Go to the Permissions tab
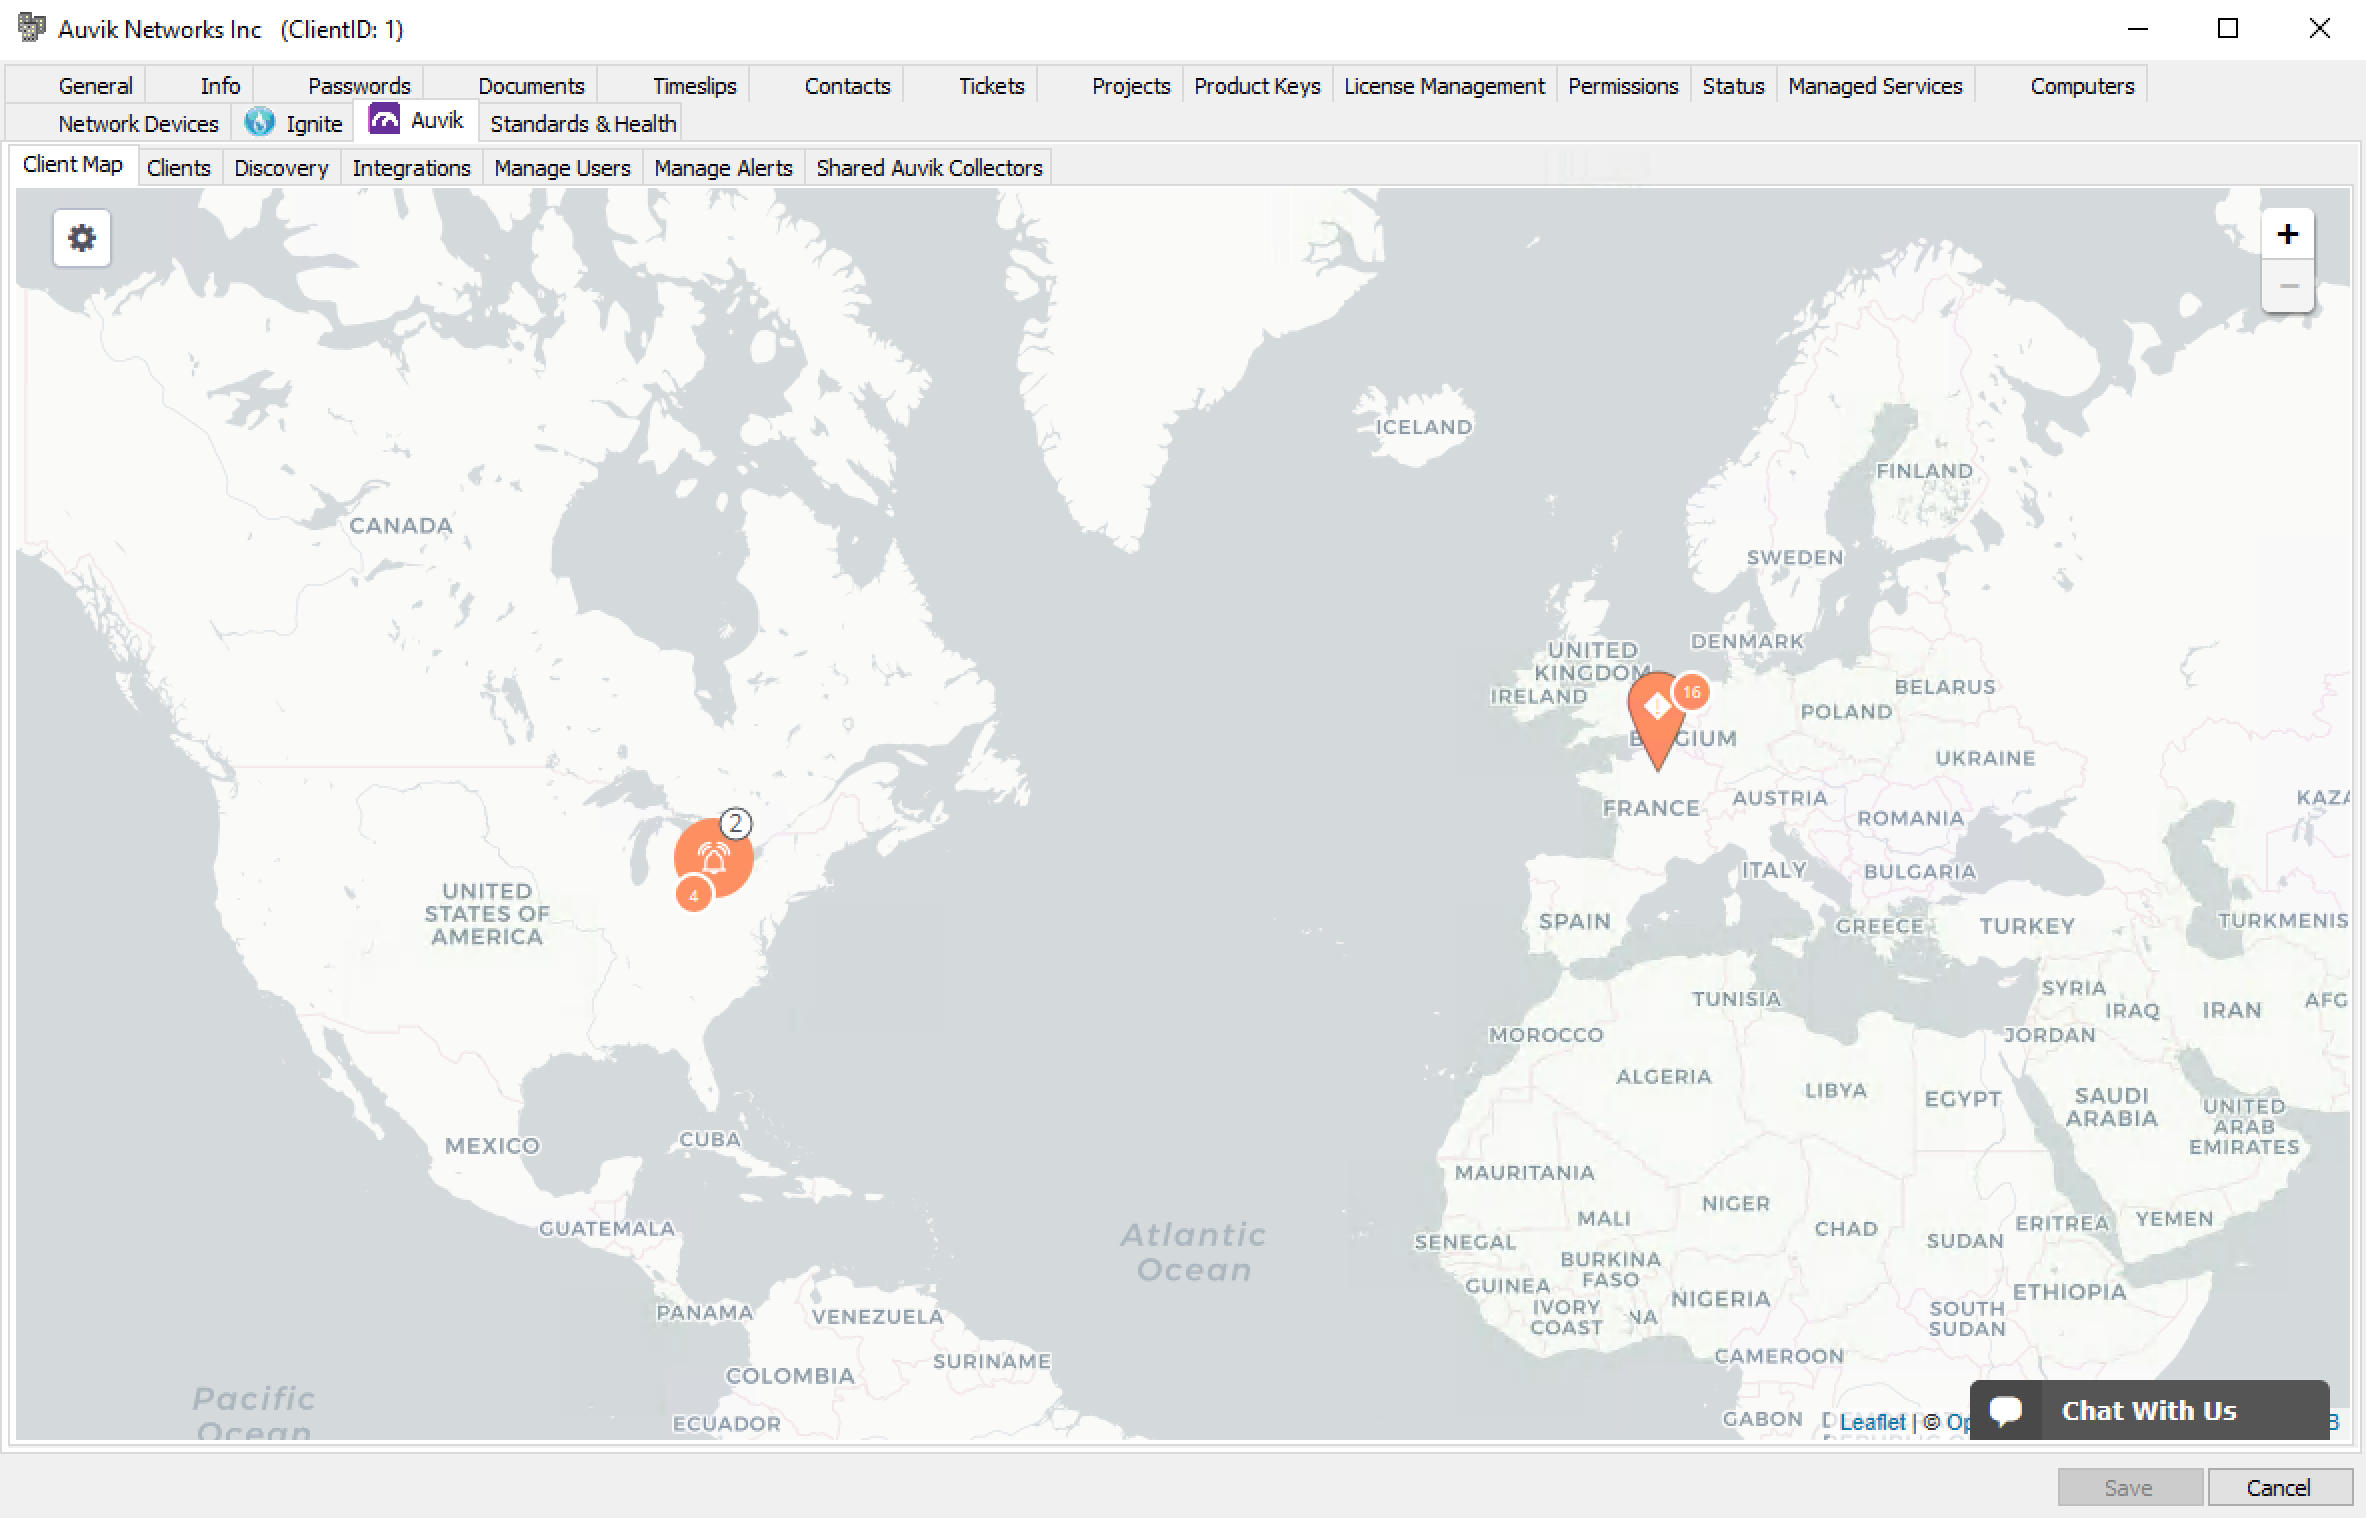The image size is (2366, 1518). tap(1623, 86)
